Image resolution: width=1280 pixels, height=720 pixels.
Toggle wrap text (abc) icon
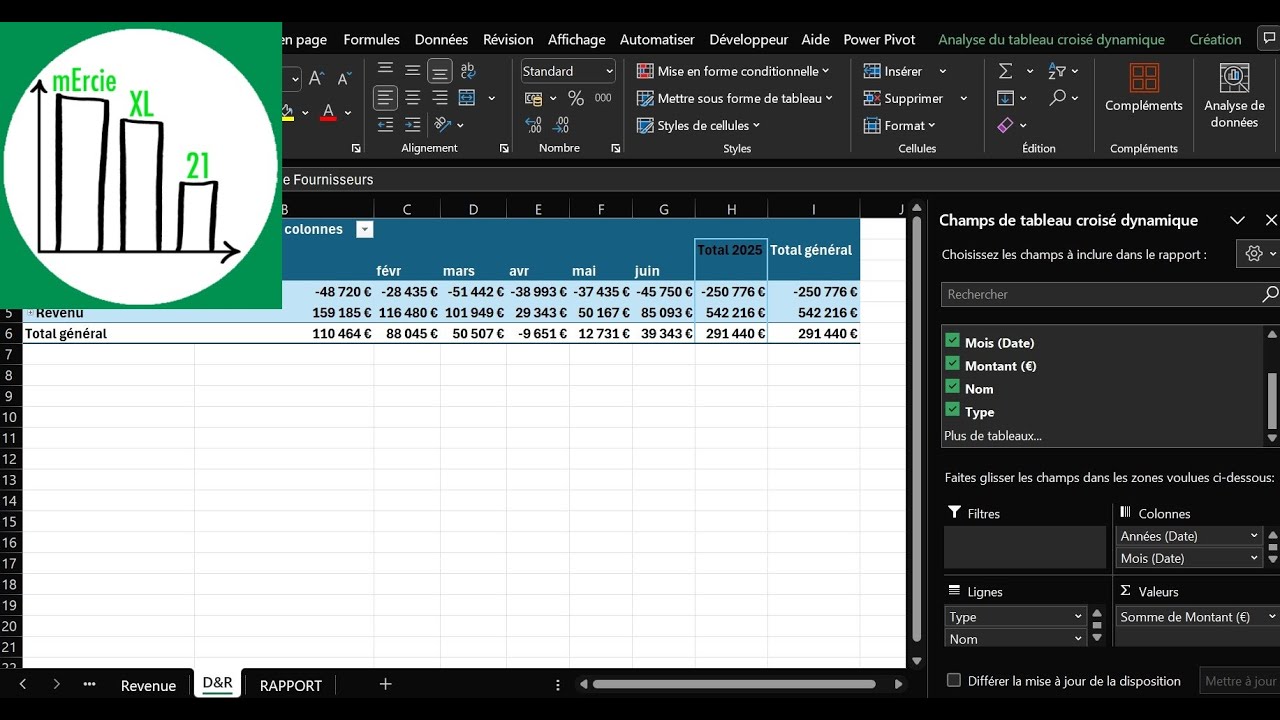click(x=467, y=71)
